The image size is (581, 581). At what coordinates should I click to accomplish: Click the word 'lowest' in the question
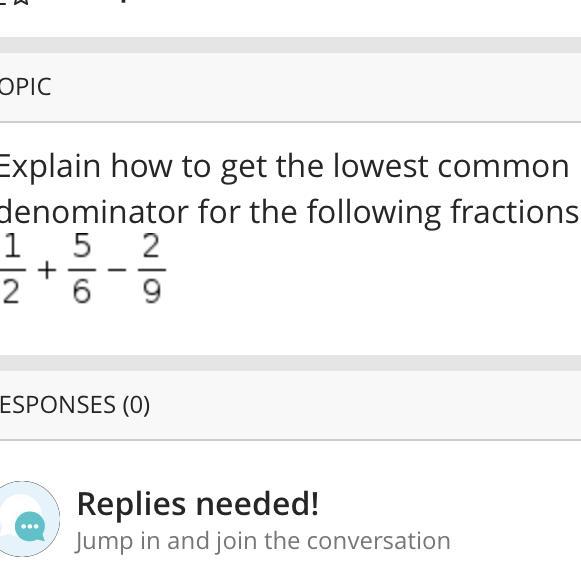coord(381,166)
